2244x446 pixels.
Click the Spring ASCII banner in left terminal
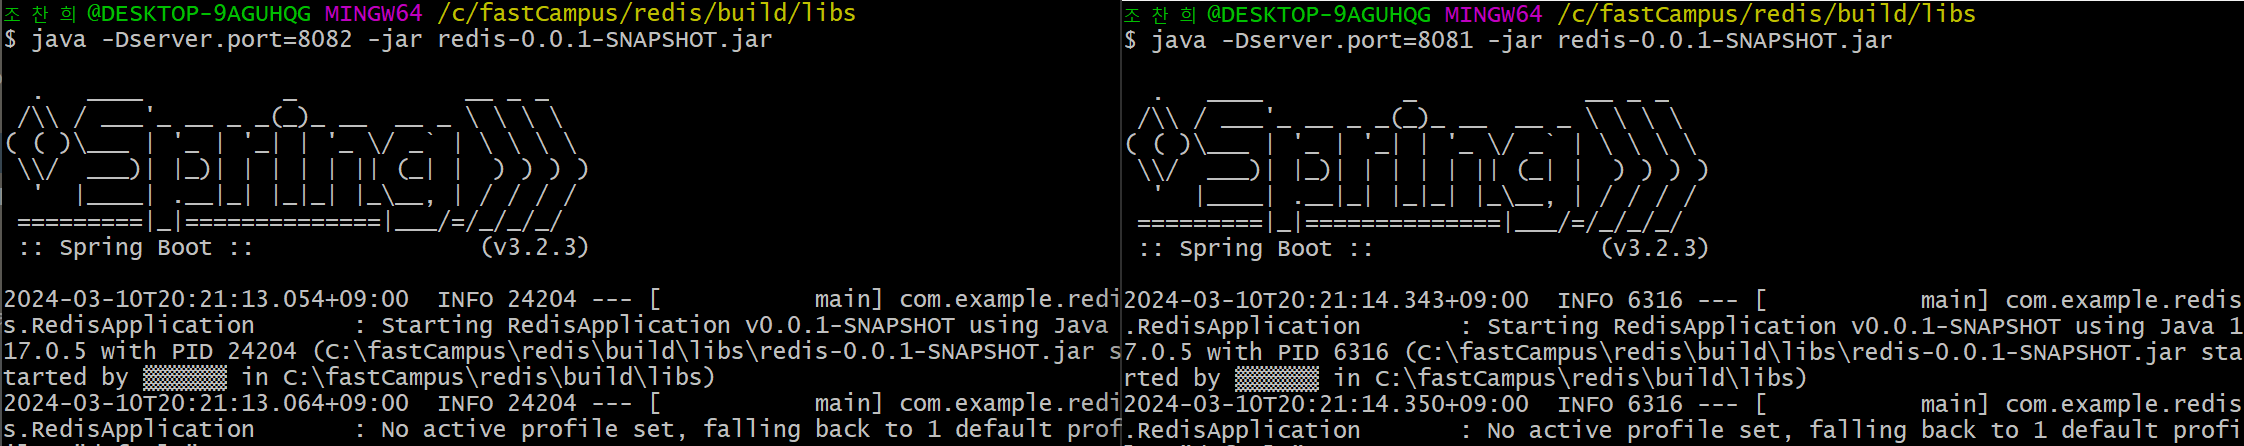tap(297, 163)
